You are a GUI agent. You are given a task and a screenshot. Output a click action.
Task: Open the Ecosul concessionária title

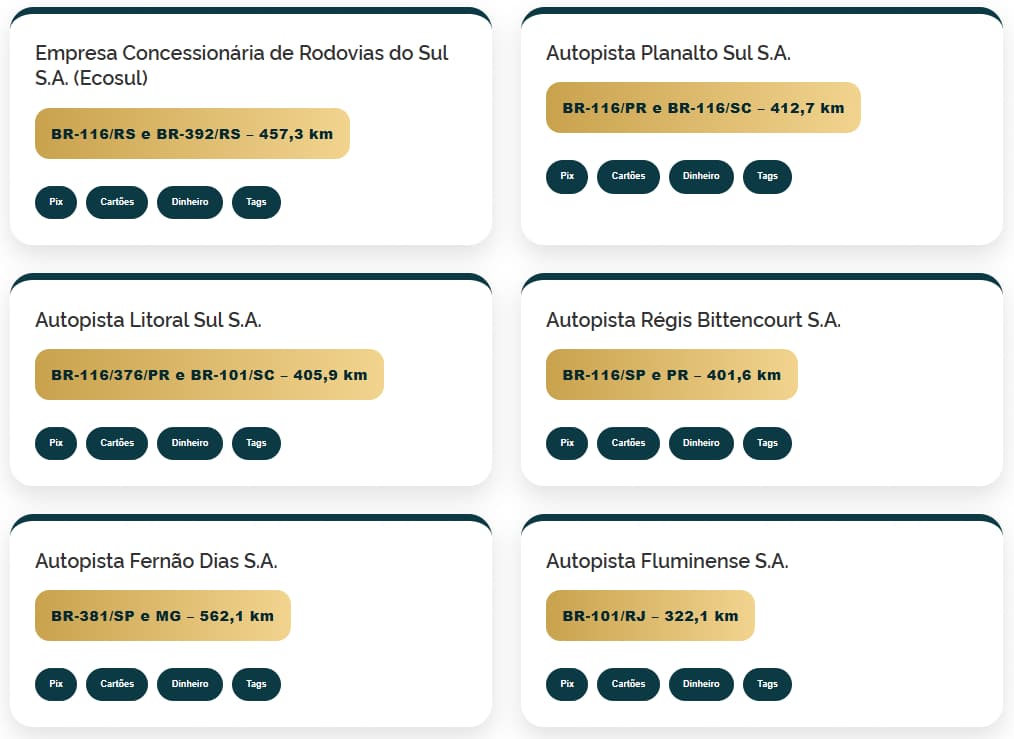241,65
